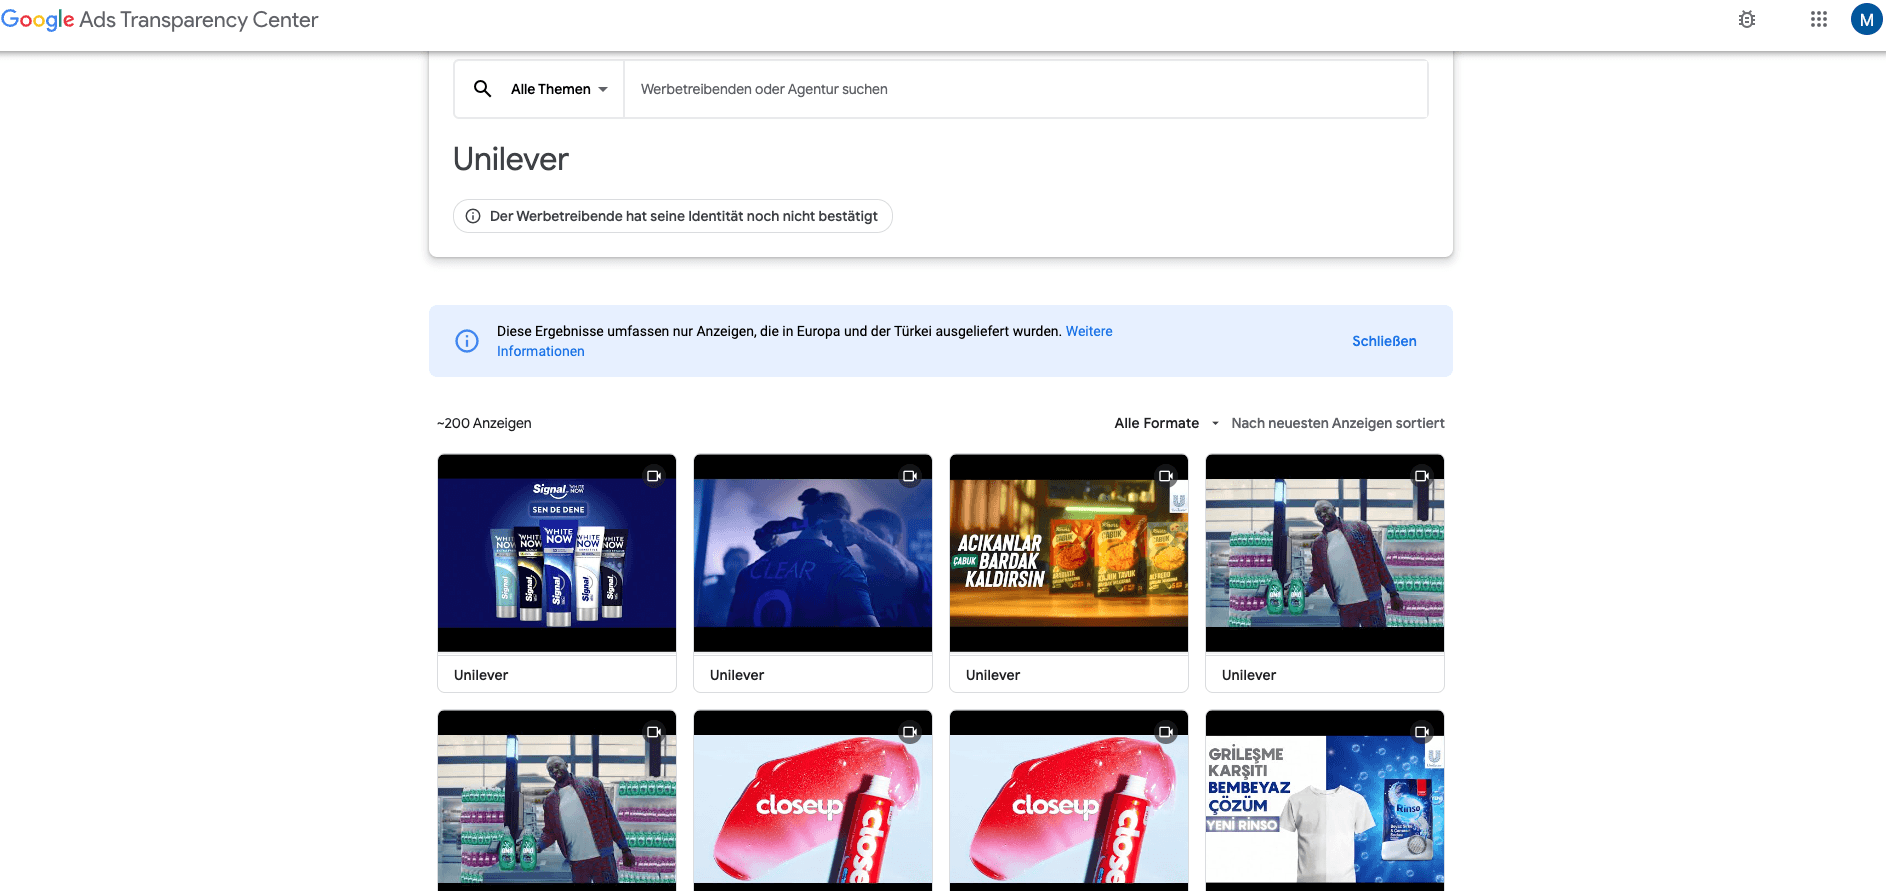Image resolution: width=1886 pixels, height=891 pixels.
Task: Open the Google apps grid menu
Action: pyautogui.click(x=1819, y=19)
